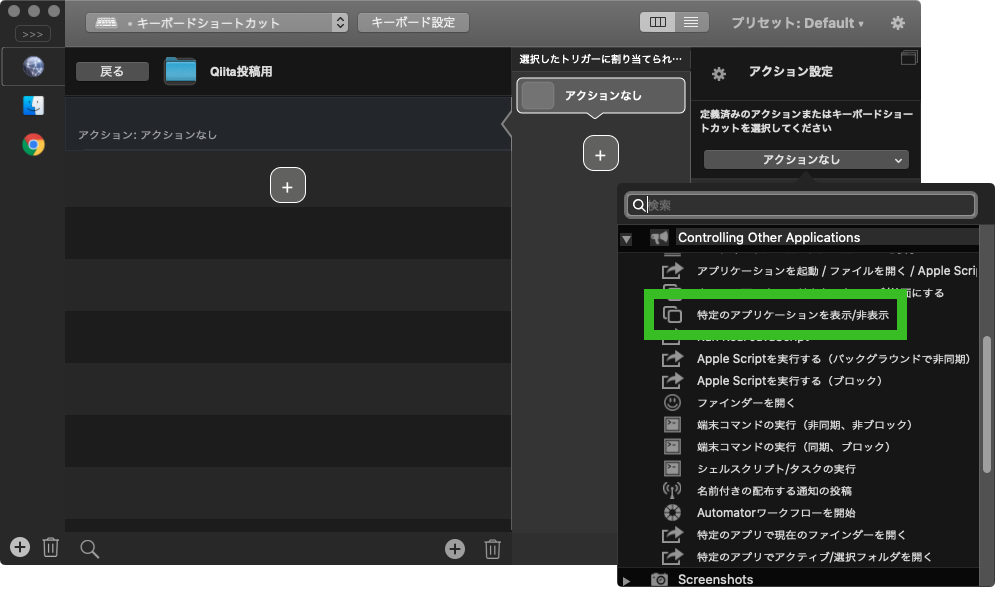Viewport: 1008px width, 600px height.
Task: Click the Automator workflow icon
Action: pos(672,512)
